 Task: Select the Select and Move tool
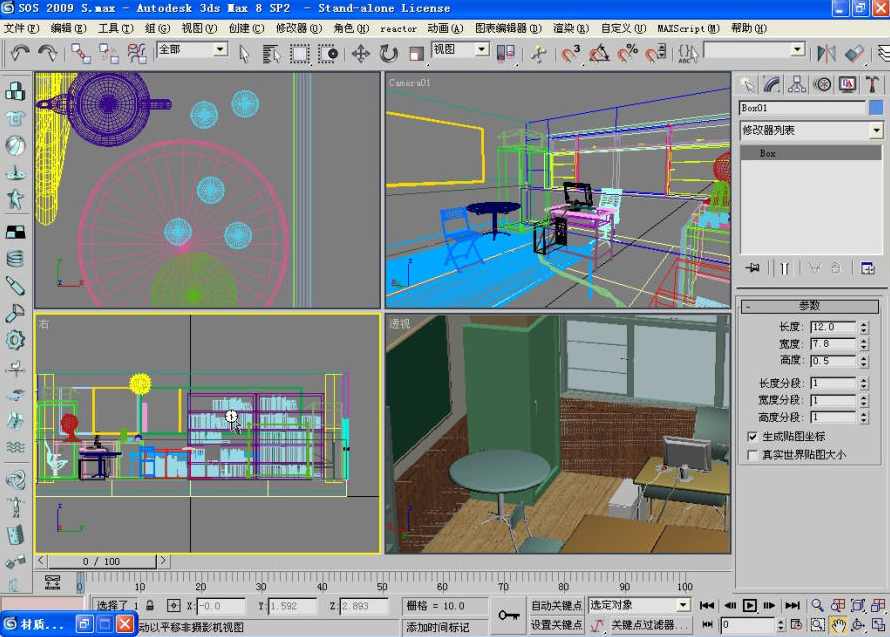[x=360, y=54]
